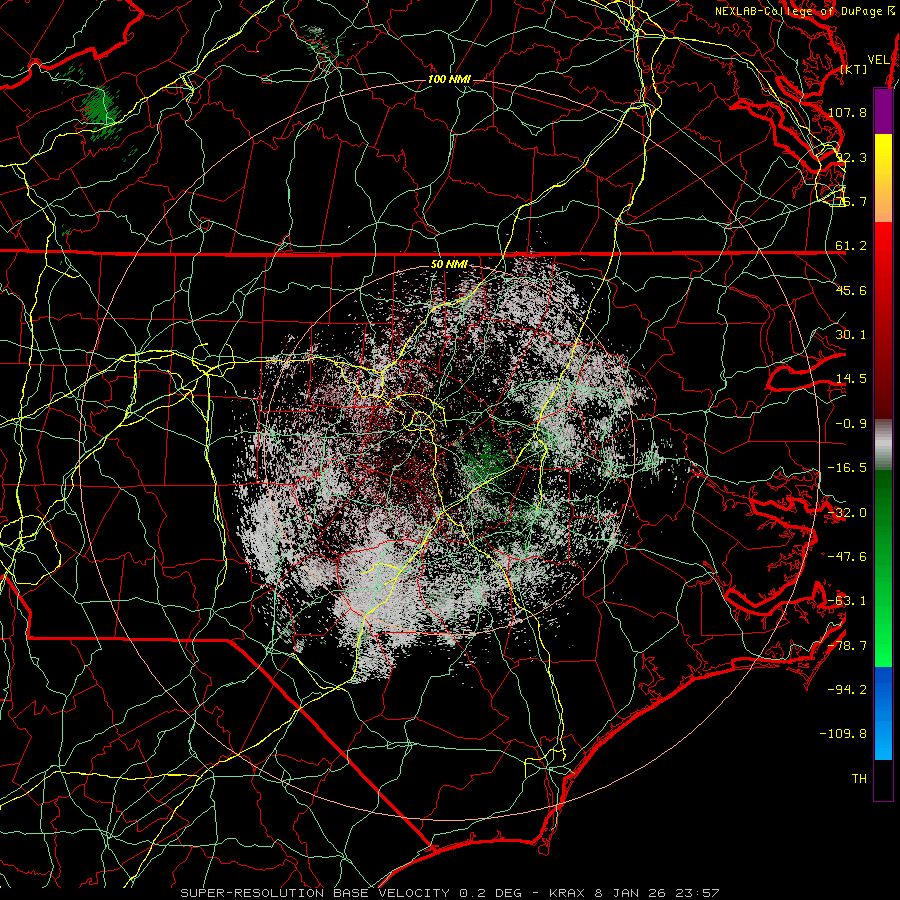Click the 14.5 velocity scale value
Image resolution: width=900 pixels, height=900 pixels.
pos(851,379)
